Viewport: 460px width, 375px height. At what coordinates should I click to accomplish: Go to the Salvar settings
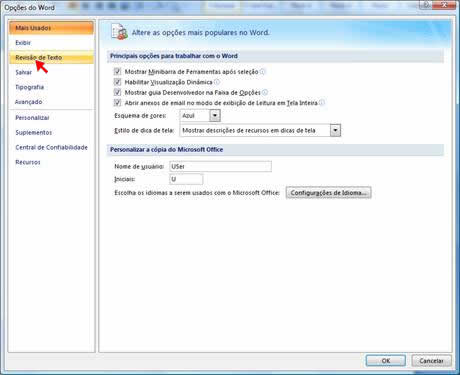pyautogui.click(x=51, y=72)
